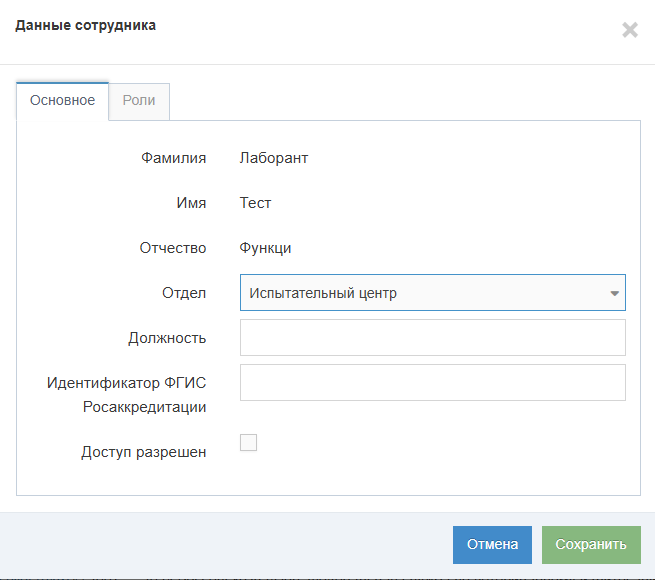
Task: Click the Отдел field label
Action: point(184,293)
